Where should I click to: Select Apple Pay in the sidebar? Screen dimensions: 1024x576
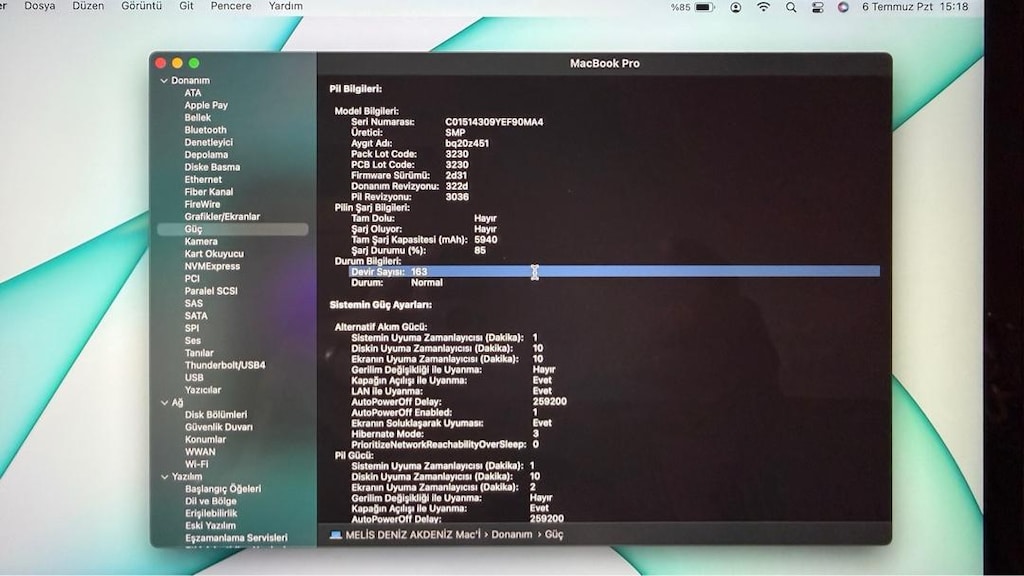coord(206,105)
